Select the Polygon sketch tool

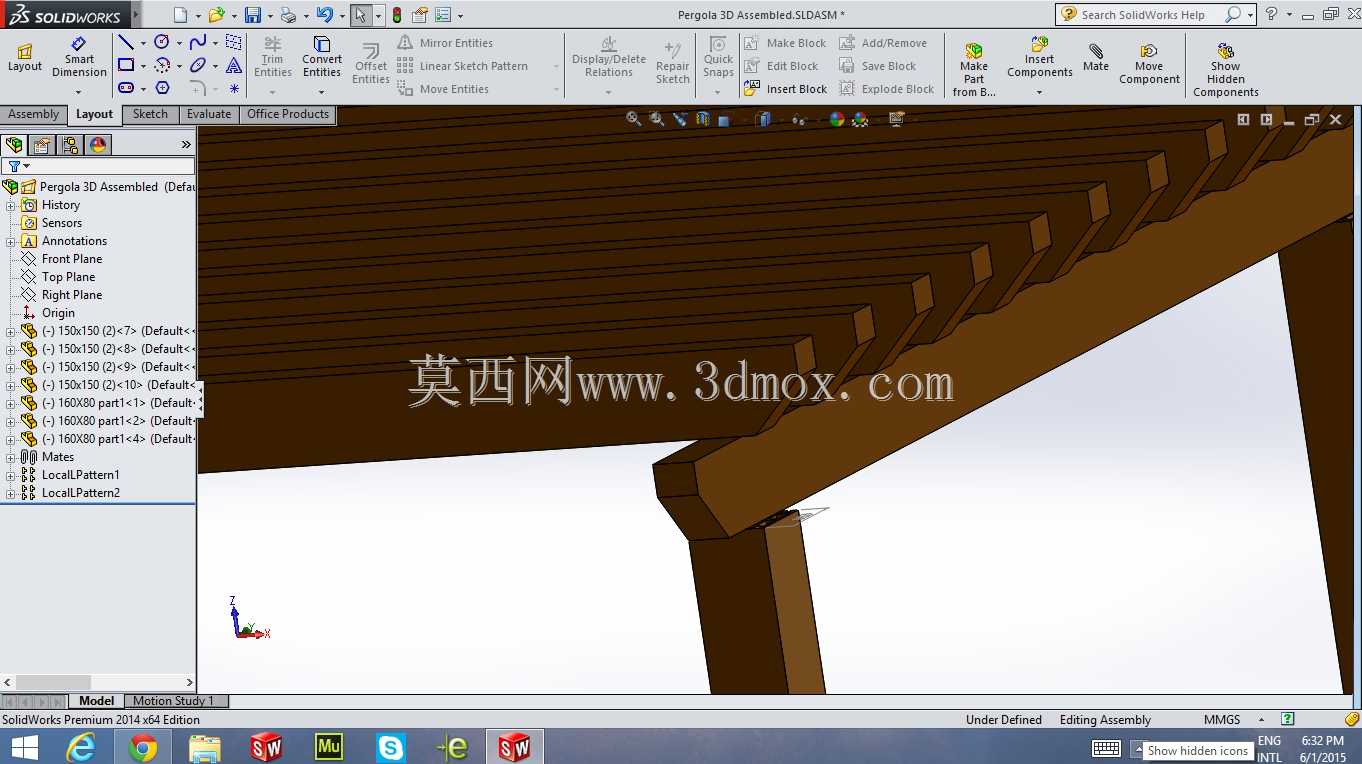(x=162, y=88)
